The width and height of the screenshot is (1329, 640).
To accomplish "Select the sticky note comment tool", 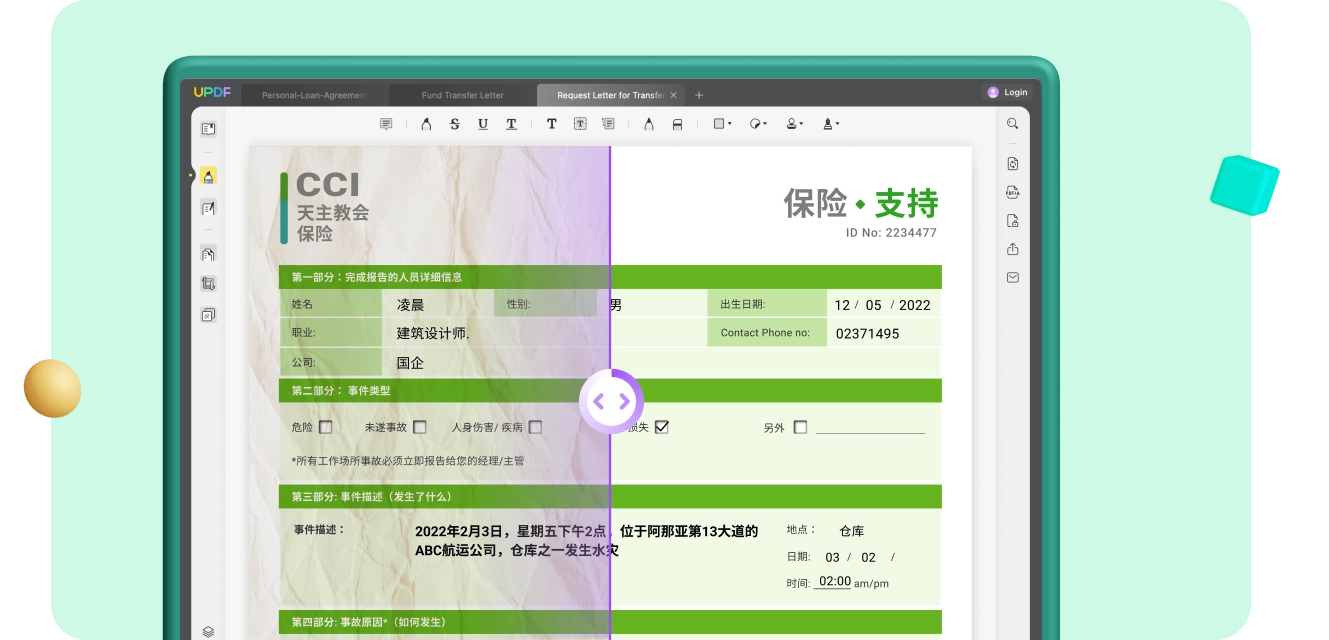I will coord(386,124).
